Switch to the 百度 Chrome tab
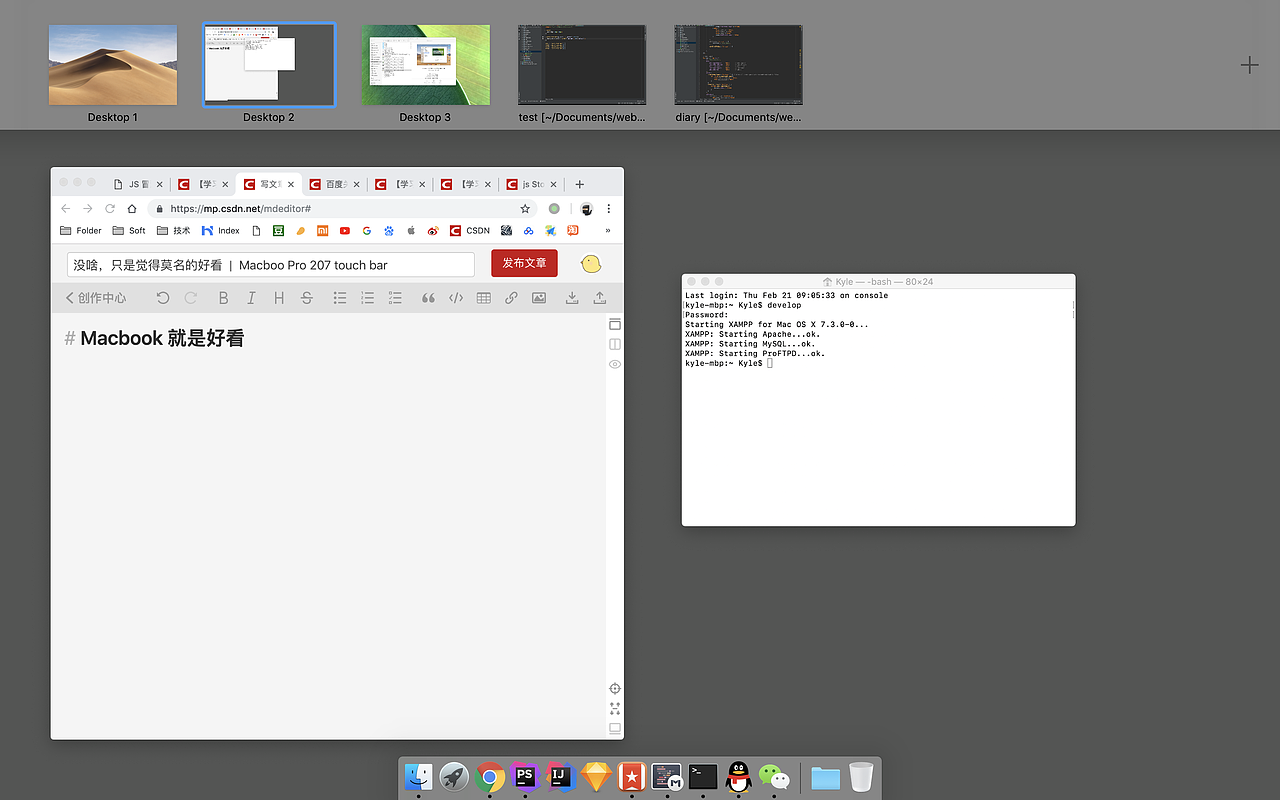The width and height of the screenshot is (1280, 800). pos(334,184)
